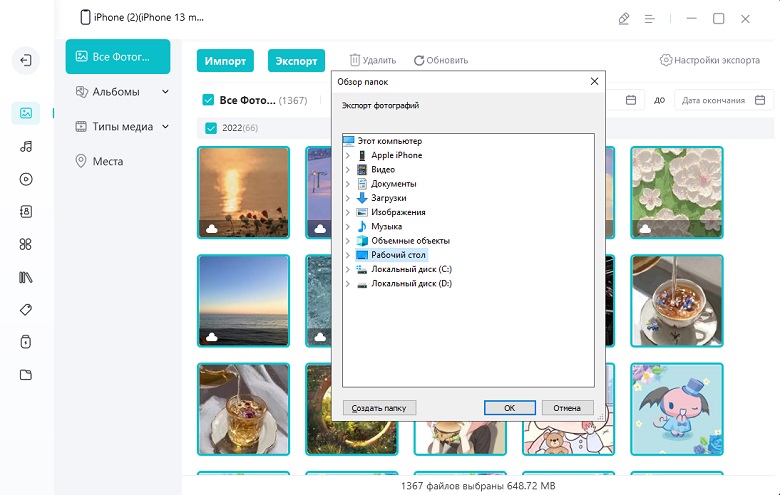Click the Создать папку button
Viewport: 780px width, 495px height.
[x=379, y=408]
